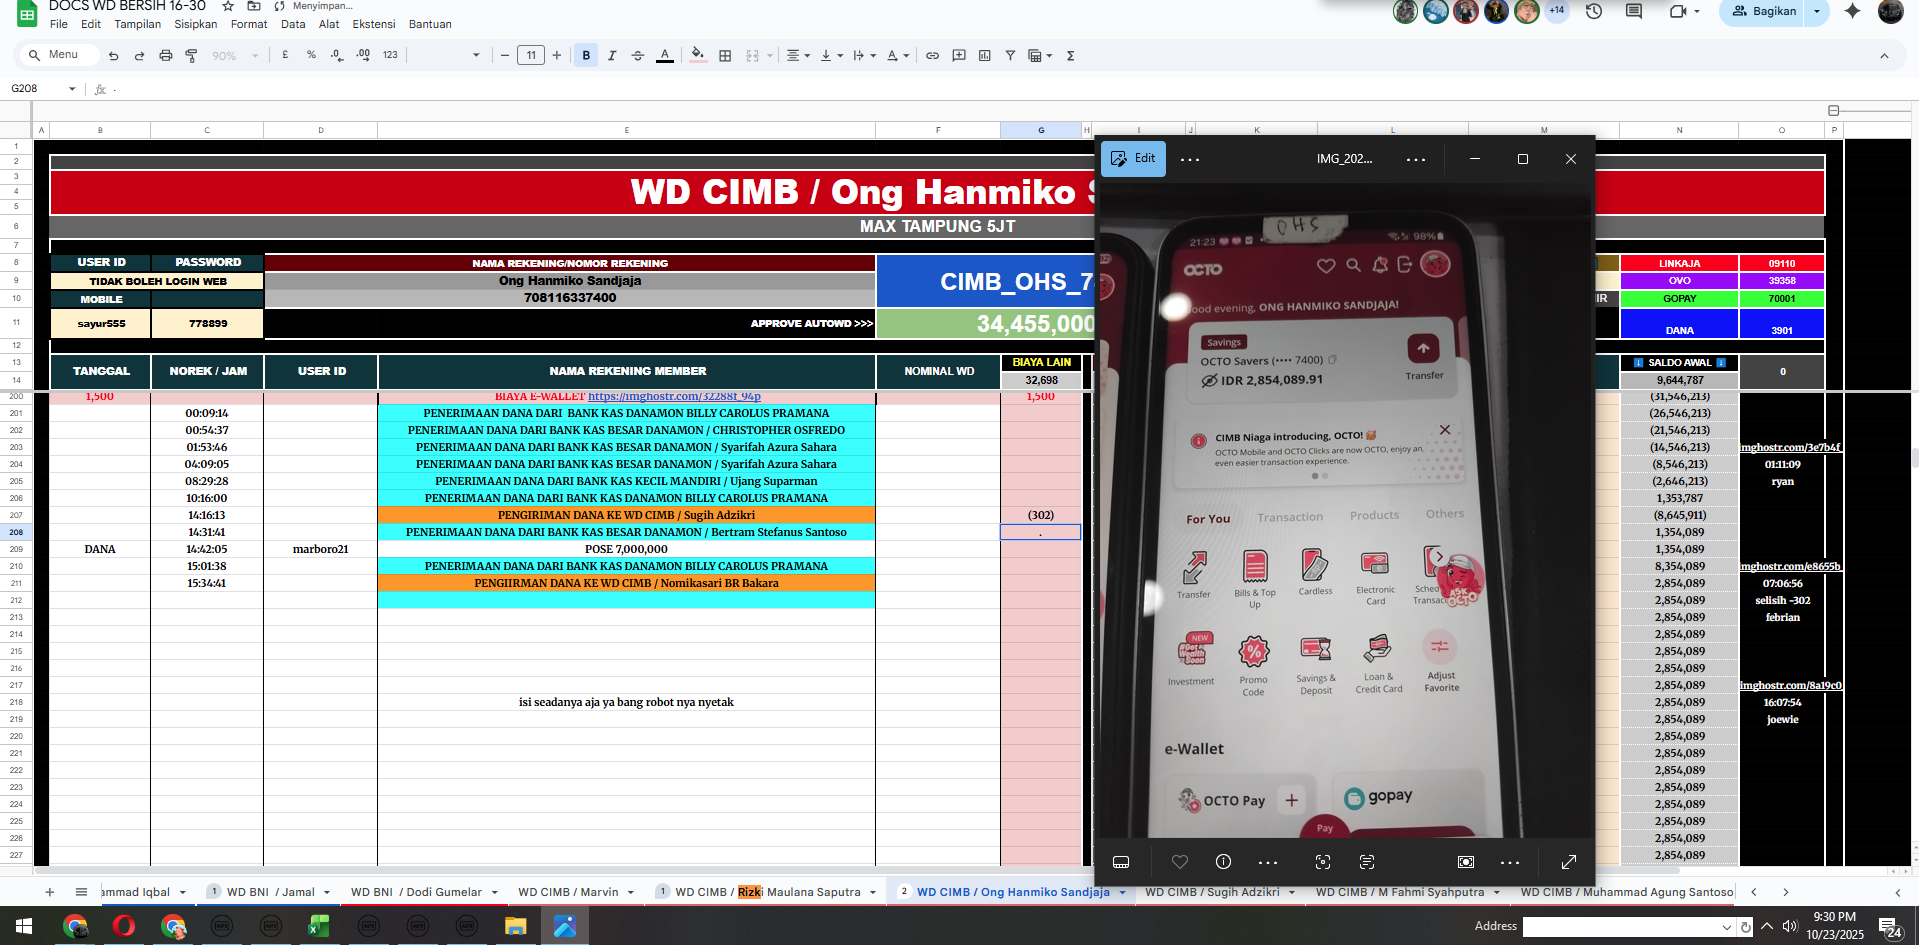
Task: Add new sheet with plus button
Action: click(x=49, y=892)
